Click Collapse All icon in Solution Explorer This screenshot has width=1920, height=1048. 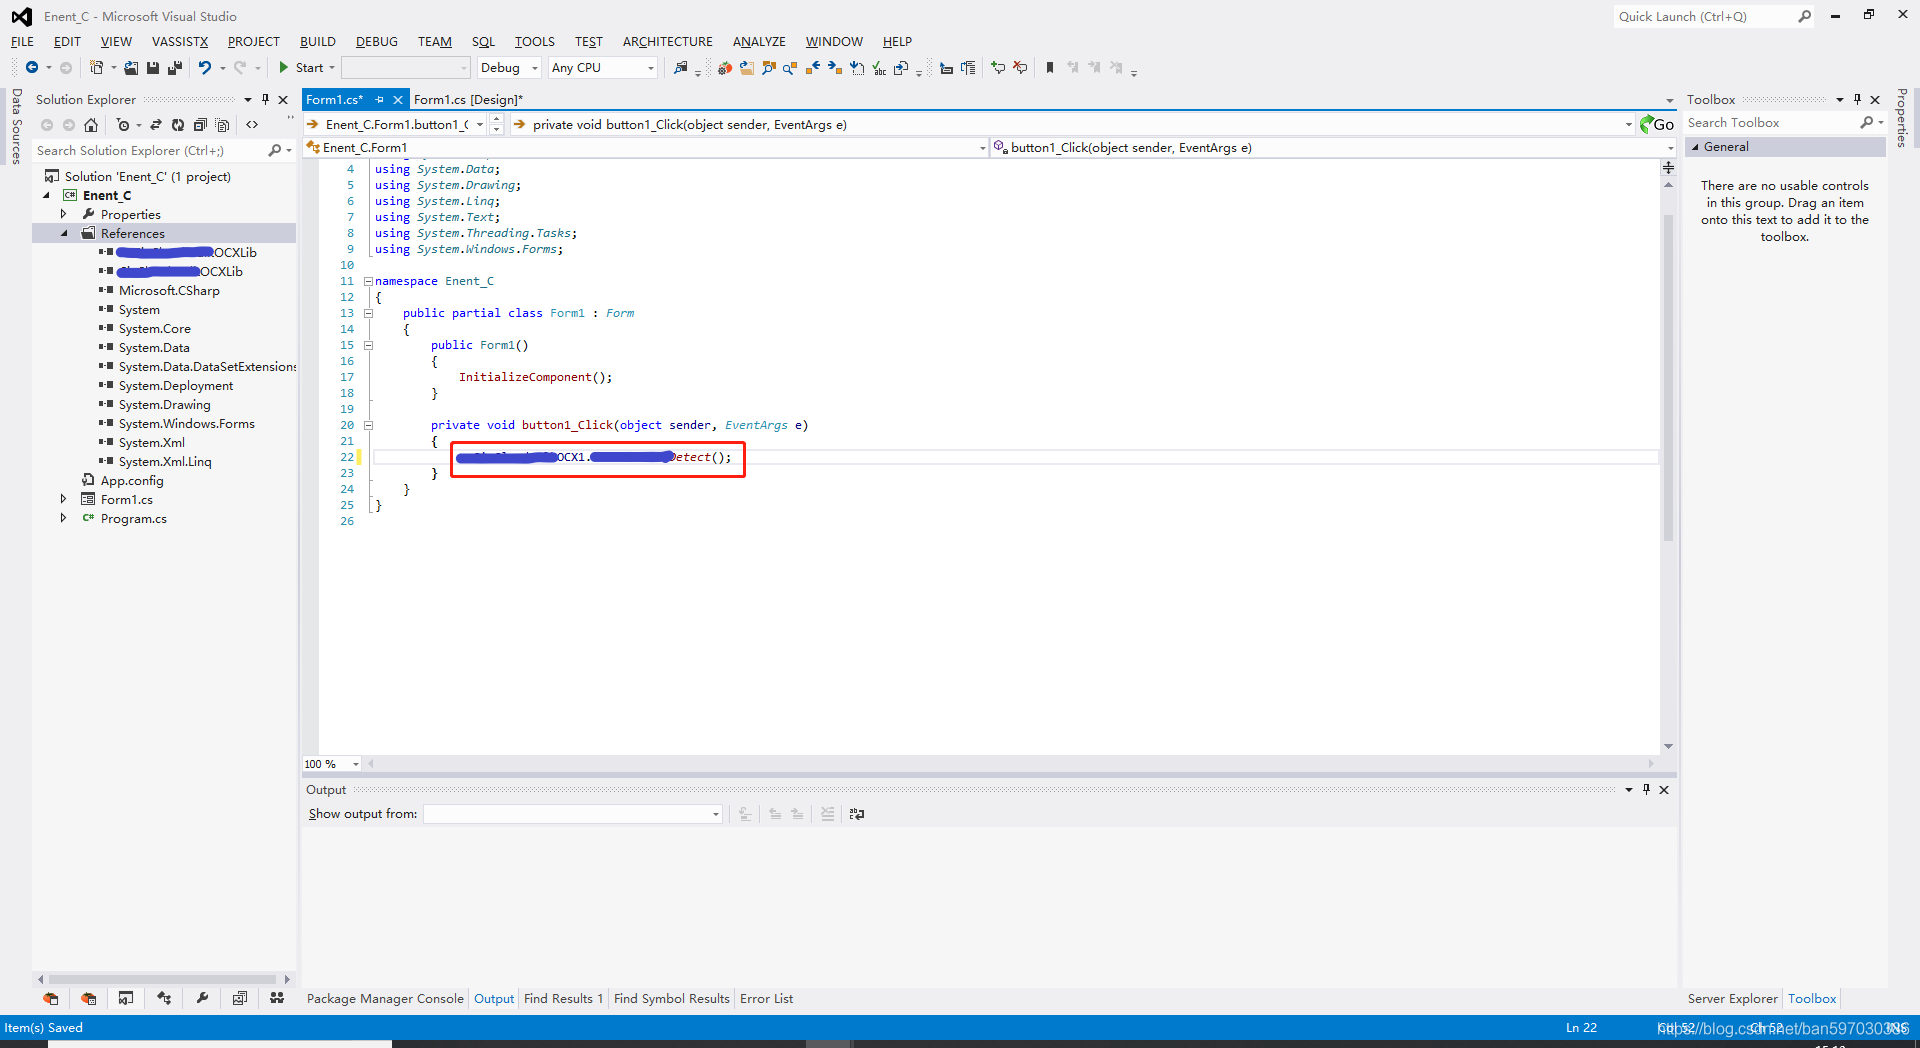click(x=200, y=125)
